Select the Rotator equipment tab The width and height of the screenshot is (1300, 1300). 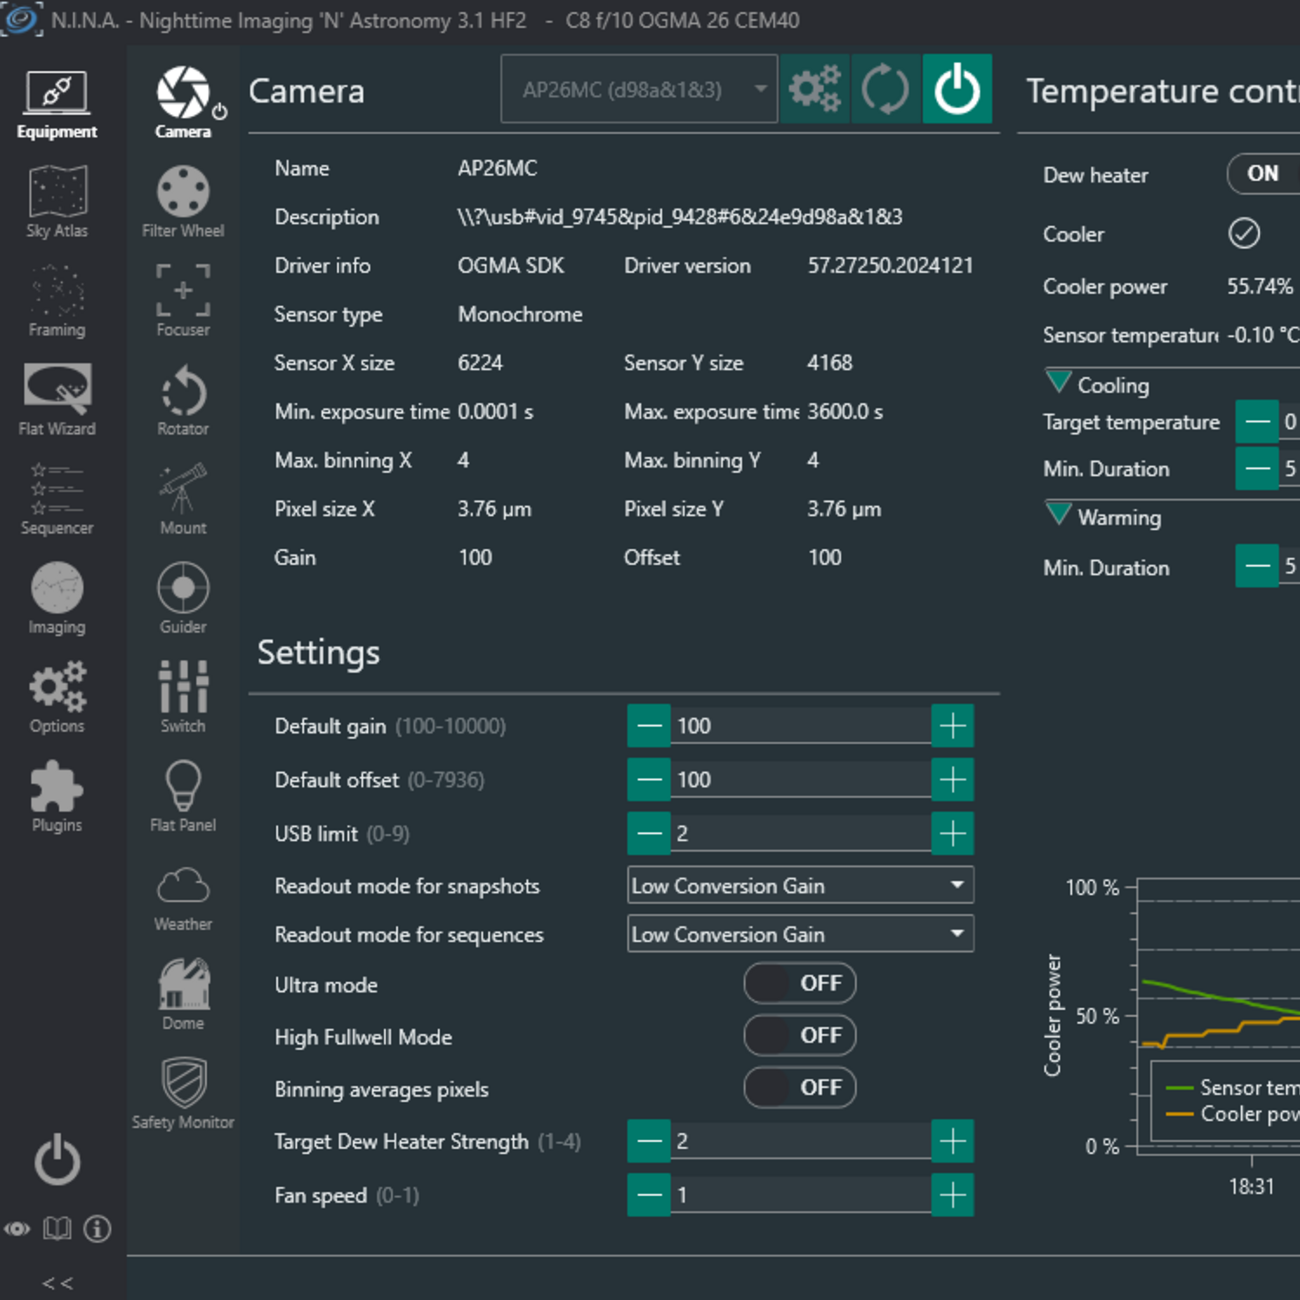pos(183,401)
